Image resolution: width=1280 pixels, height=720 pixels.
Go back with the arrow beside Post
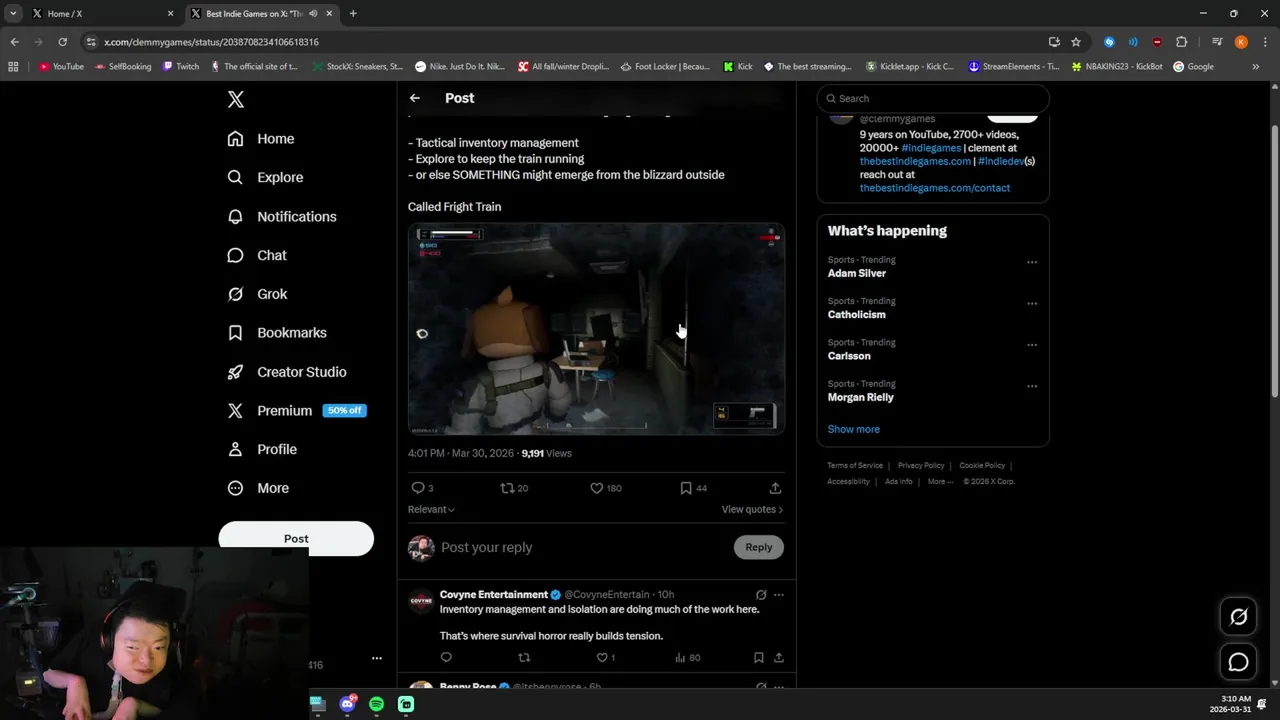415,98
